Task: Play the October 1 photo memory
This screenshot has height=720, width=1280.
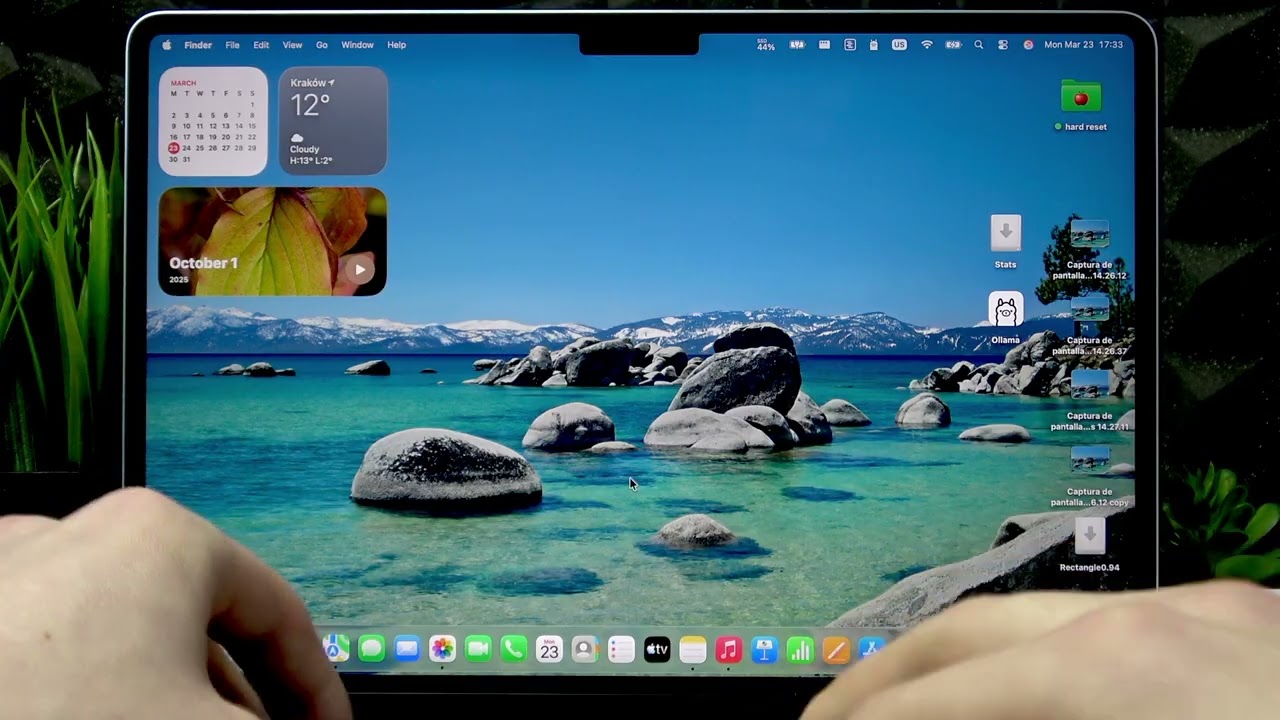Action: [360, 268]
